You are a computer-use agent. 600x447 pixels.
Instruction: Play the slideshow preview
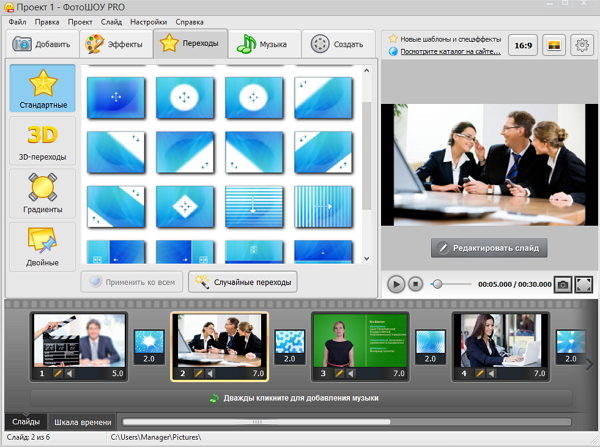coord(396,284)
